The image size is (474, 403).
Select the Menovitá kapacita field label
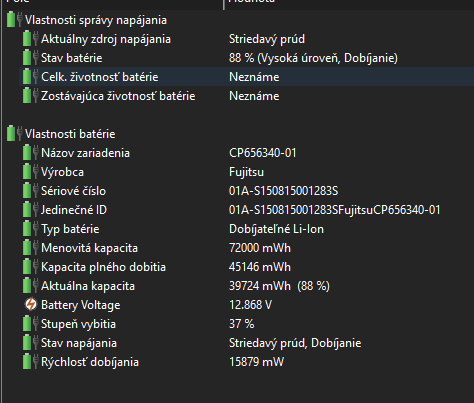coord(89,248)
